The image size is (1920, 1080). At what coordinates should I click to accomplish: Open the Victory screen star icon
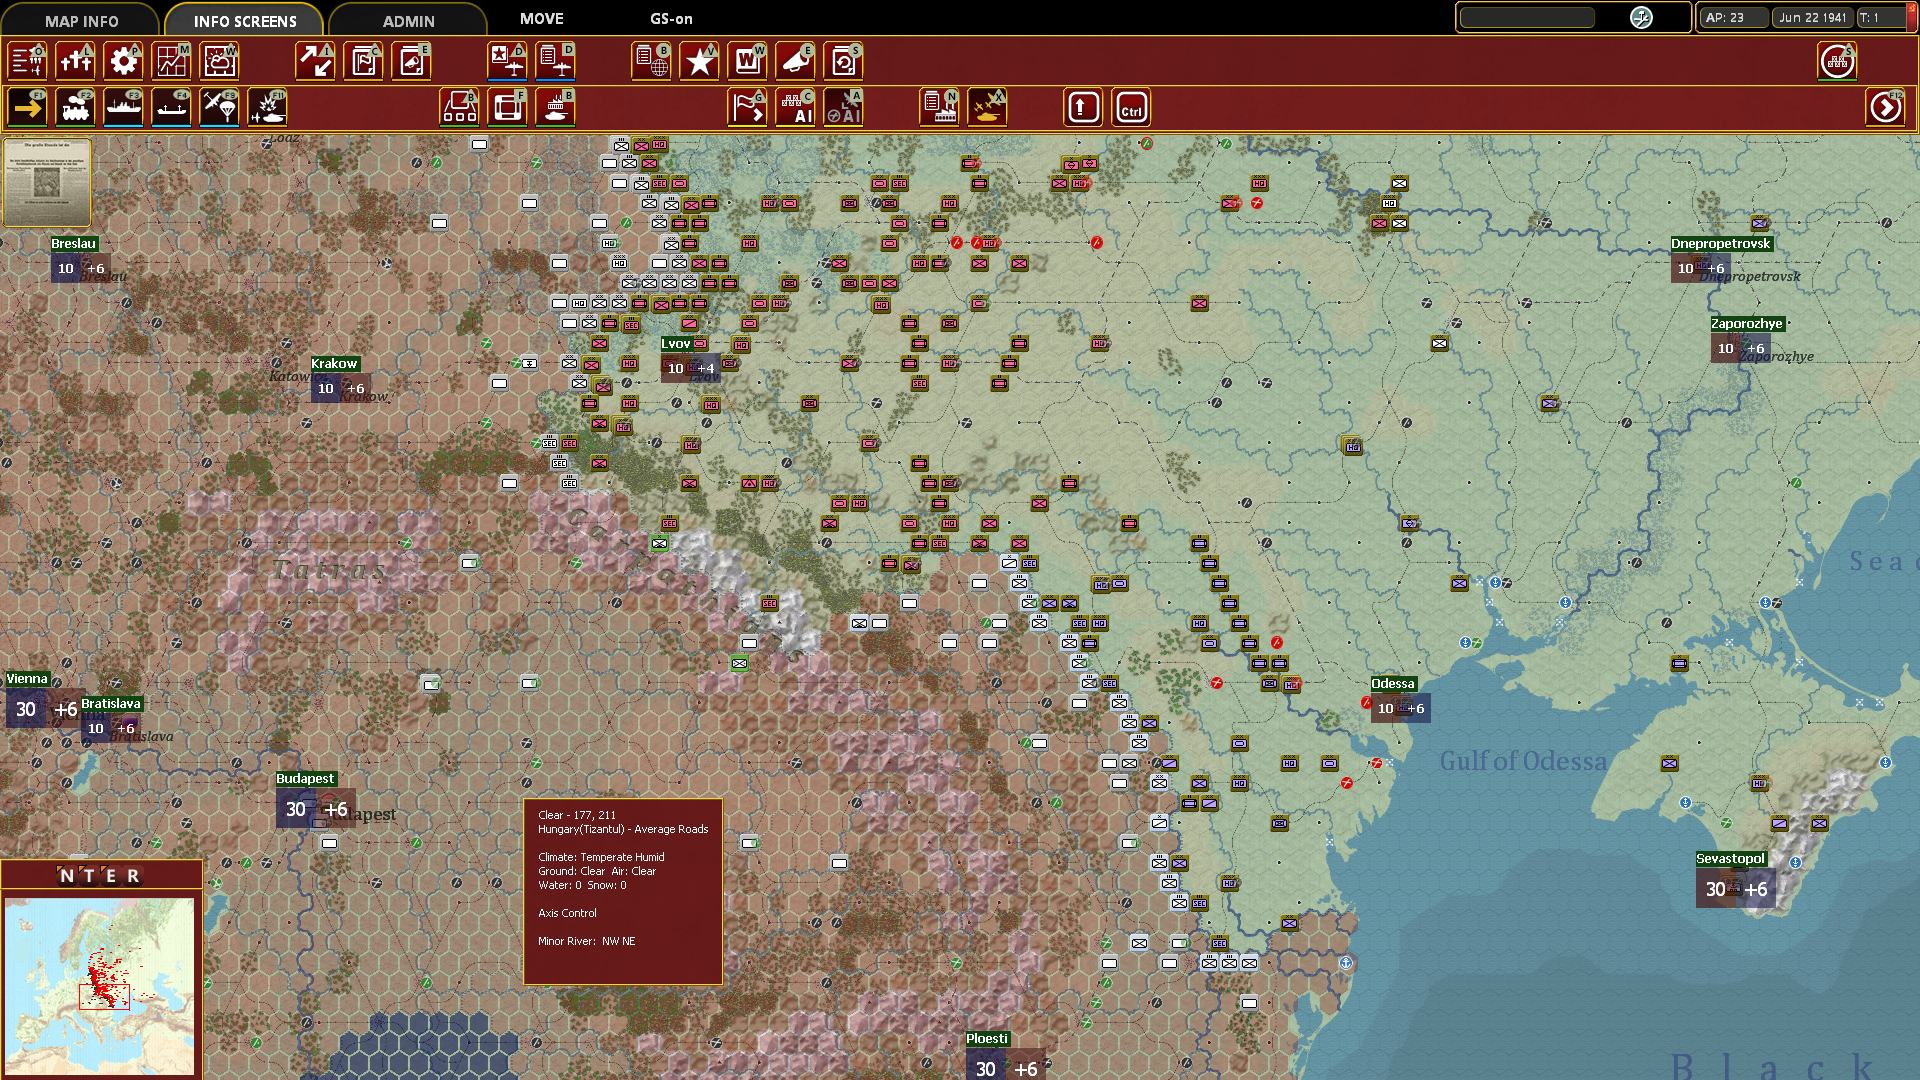tap(699, 61)
